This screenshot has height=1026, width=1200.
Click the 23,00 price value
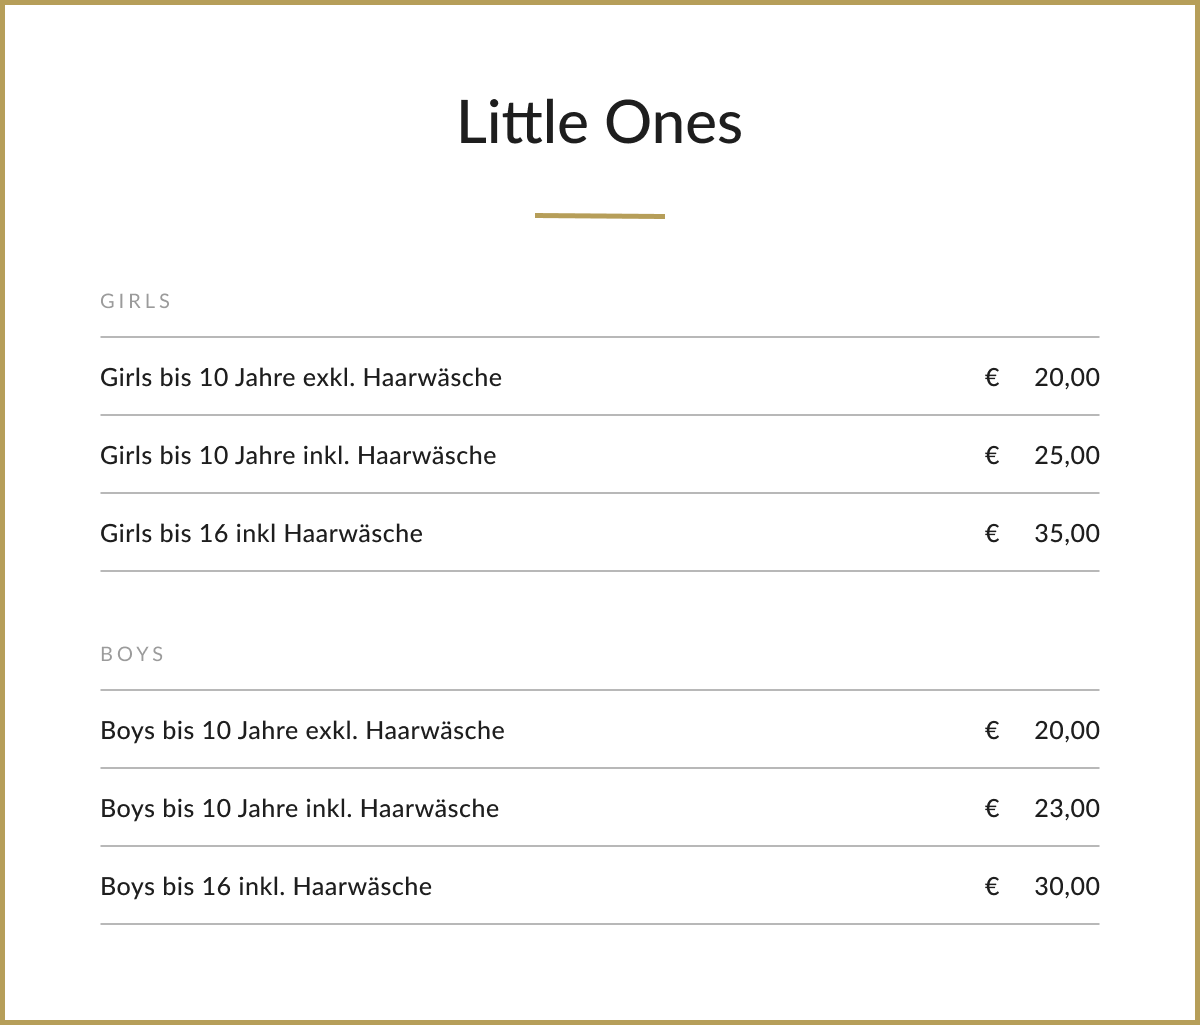1067,808
